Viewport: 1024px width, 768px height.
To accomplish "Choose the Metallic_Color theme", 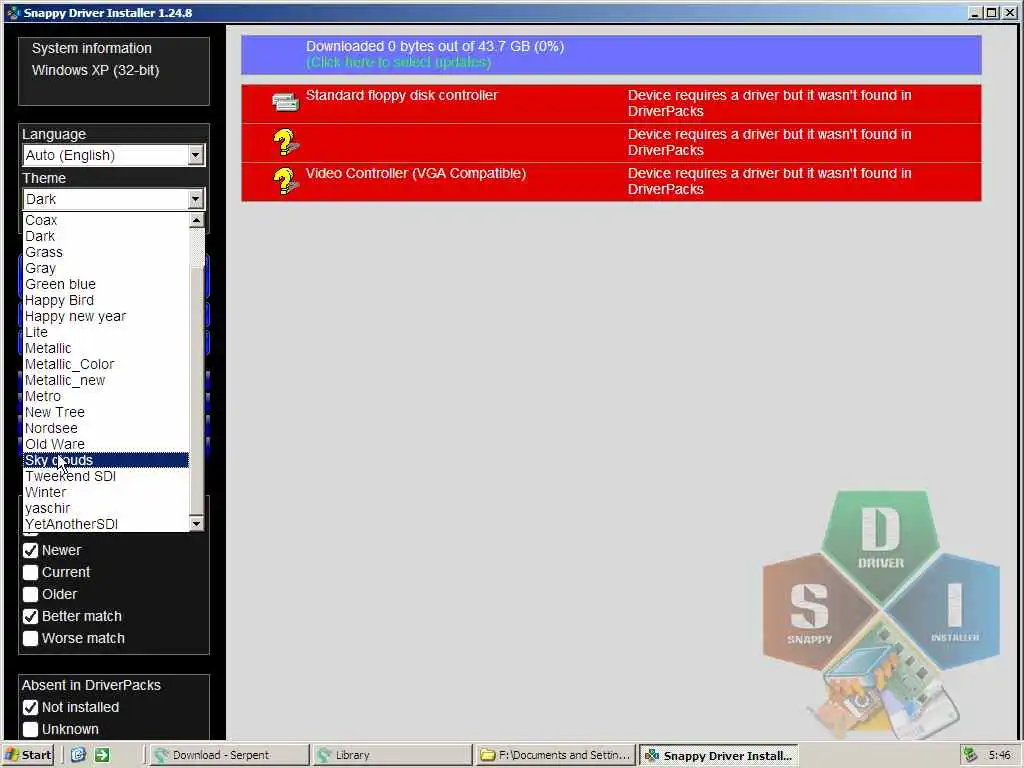I will [106, 364].
